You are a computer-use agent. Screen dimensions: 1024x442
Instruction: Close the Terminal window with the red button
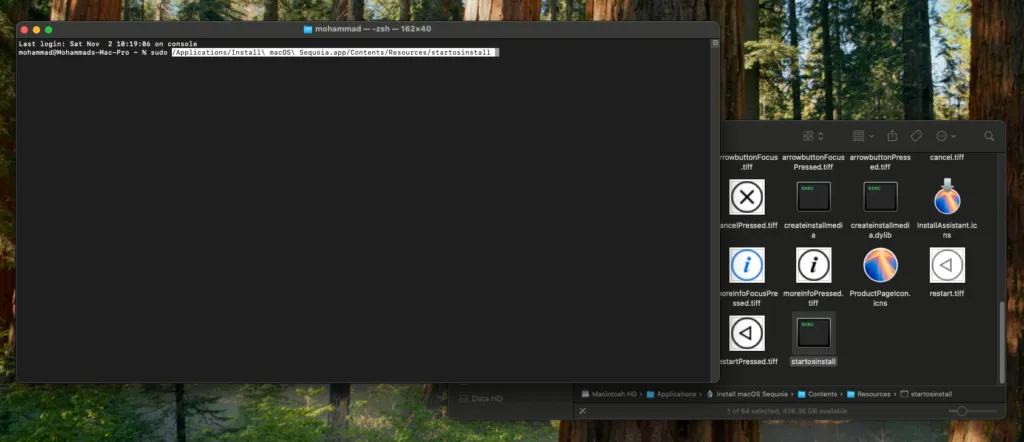pyautogui.click(x=24, y=30)
